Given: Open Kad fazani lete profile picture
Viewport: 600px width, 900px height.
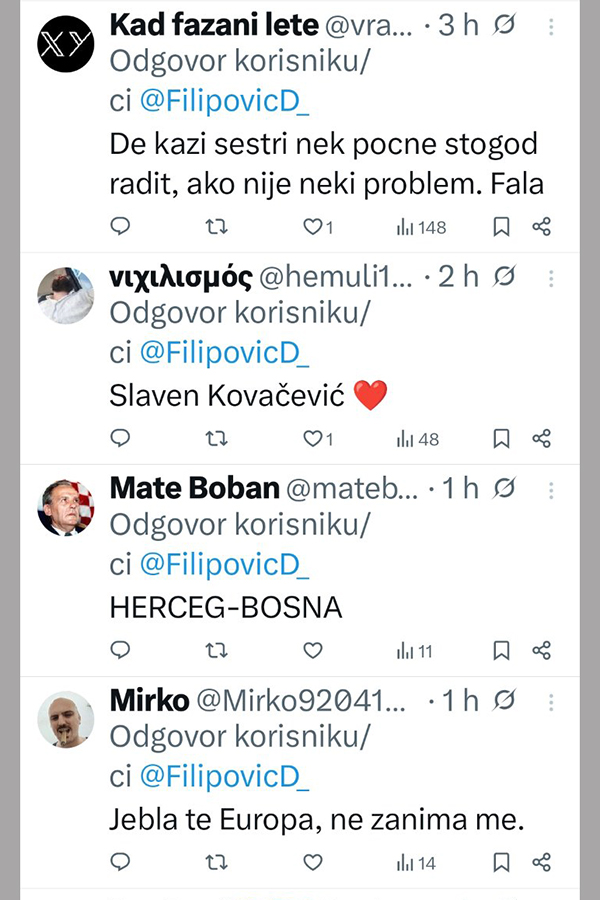Looking at the screenshot, I should pyautogui.click(x=65, y=45).
